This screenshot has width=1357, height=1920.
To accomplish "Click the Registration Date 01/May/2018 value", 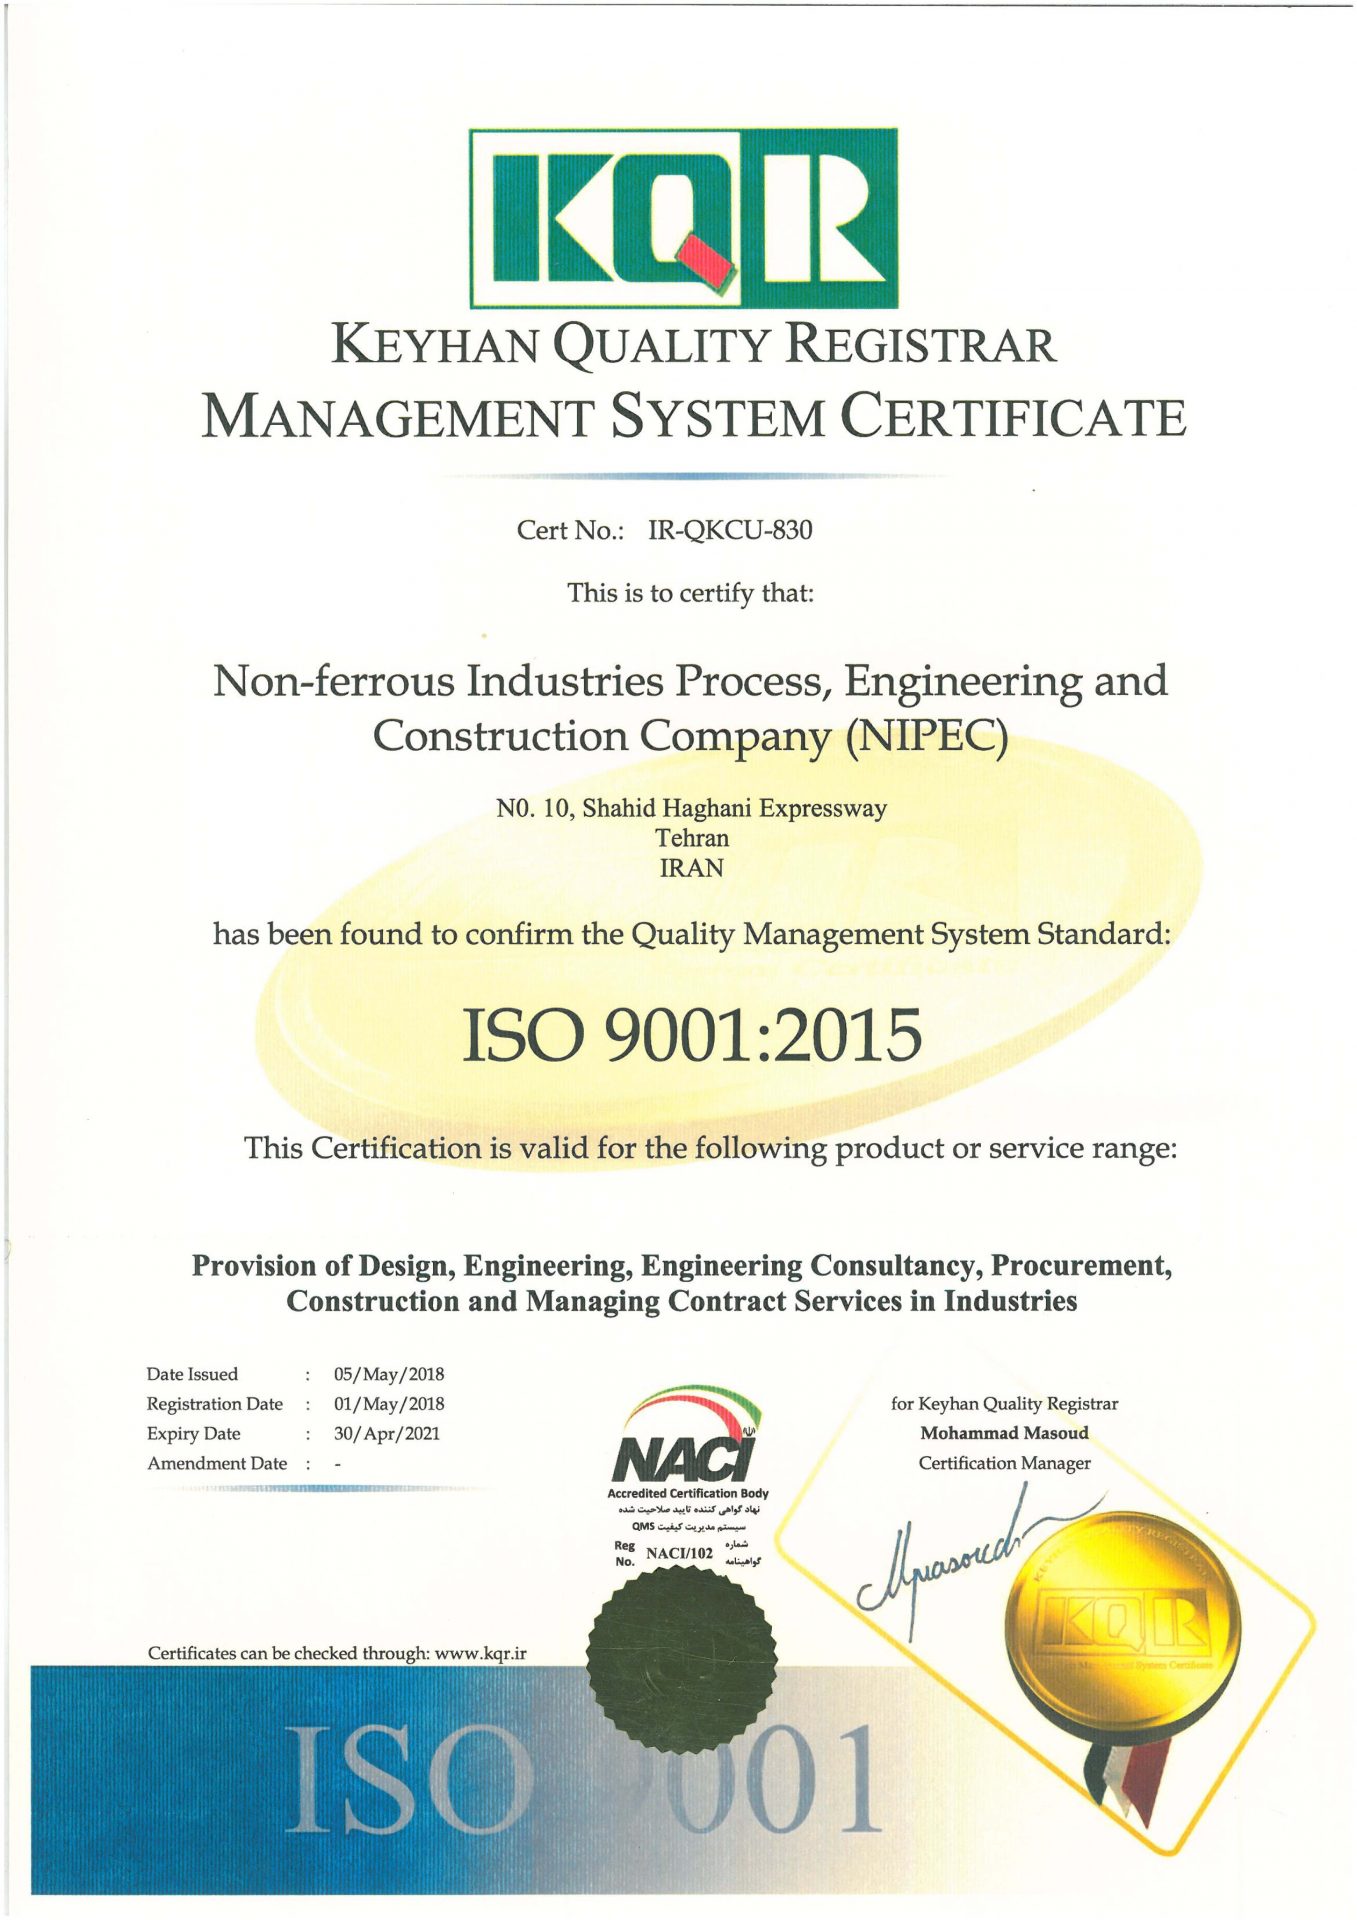I will click(389, 1404).
